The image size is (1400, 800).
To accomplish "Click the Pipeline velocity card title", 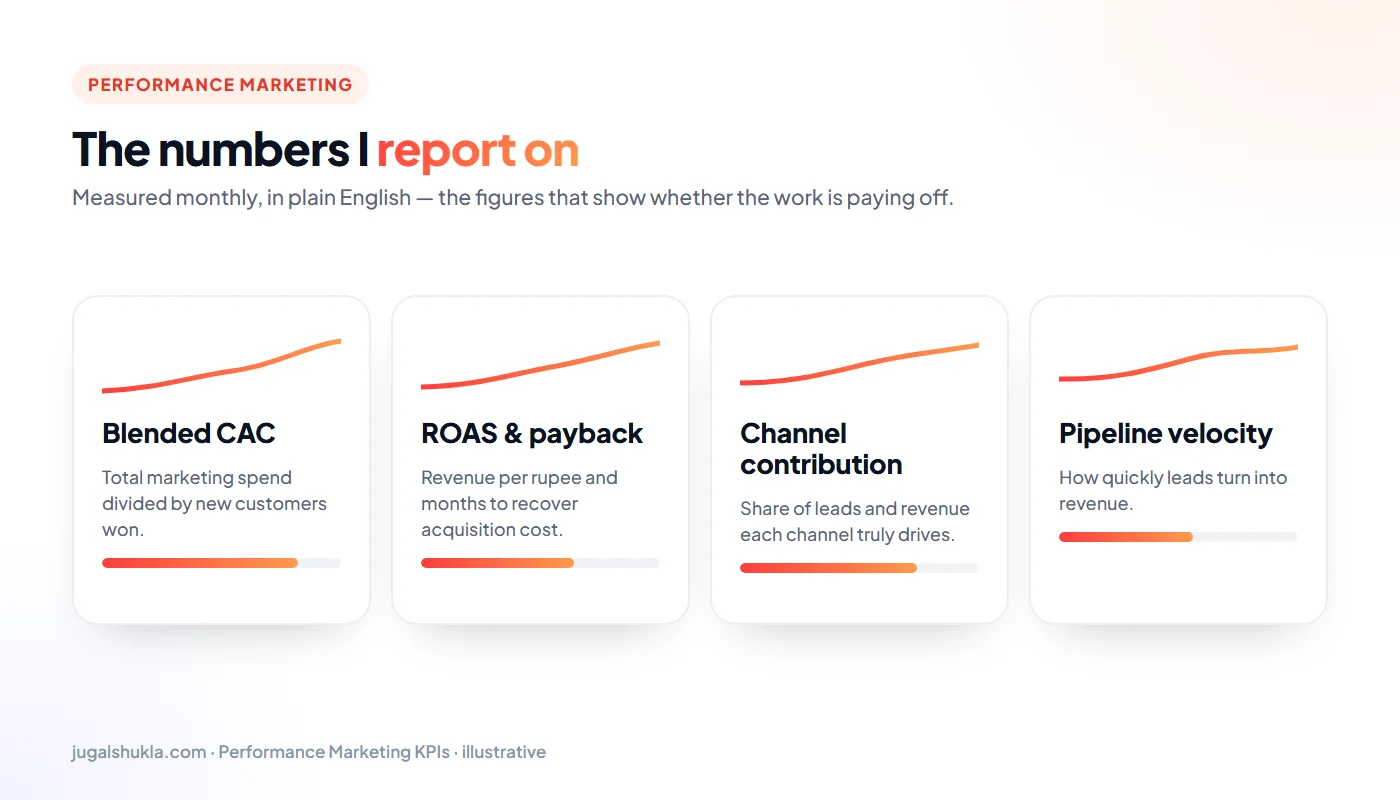I will [1166, 433].
